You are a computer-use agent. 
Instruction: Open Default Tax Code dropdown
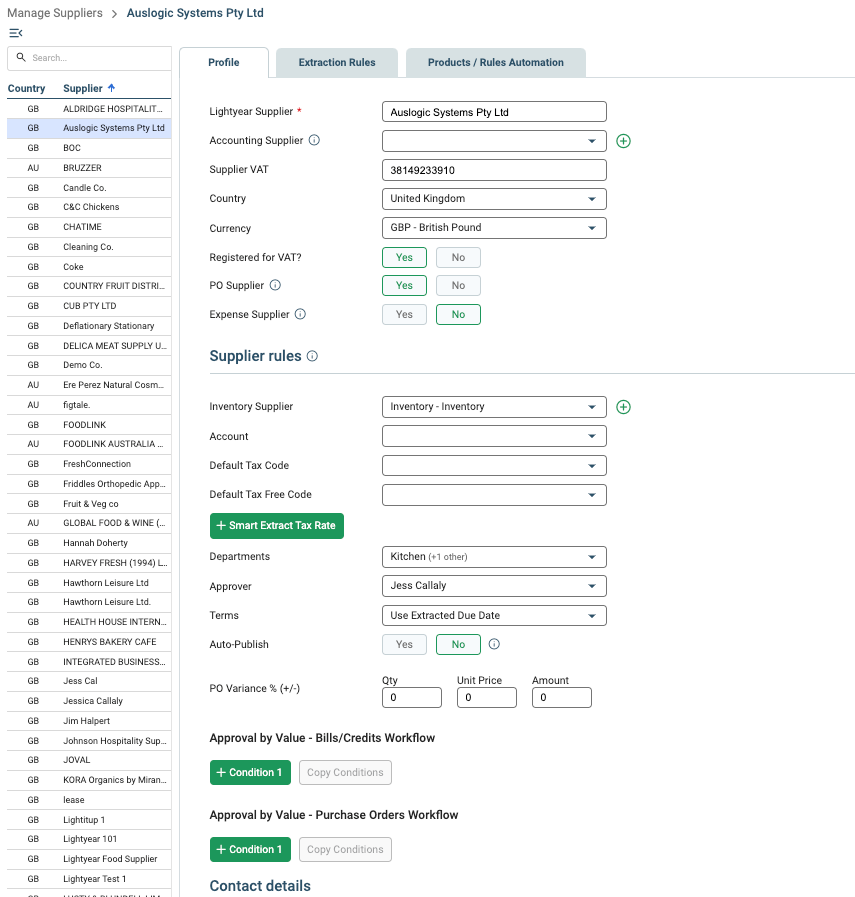(x=494, y=466)
